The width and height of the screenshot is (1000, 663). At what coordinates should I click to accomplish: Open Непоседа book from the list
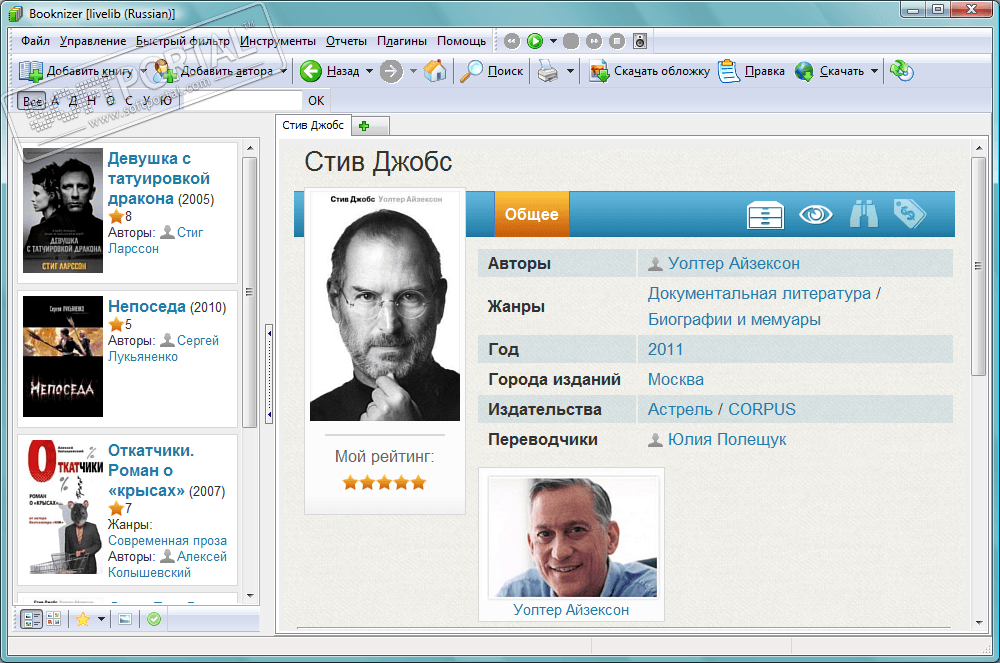147,307
